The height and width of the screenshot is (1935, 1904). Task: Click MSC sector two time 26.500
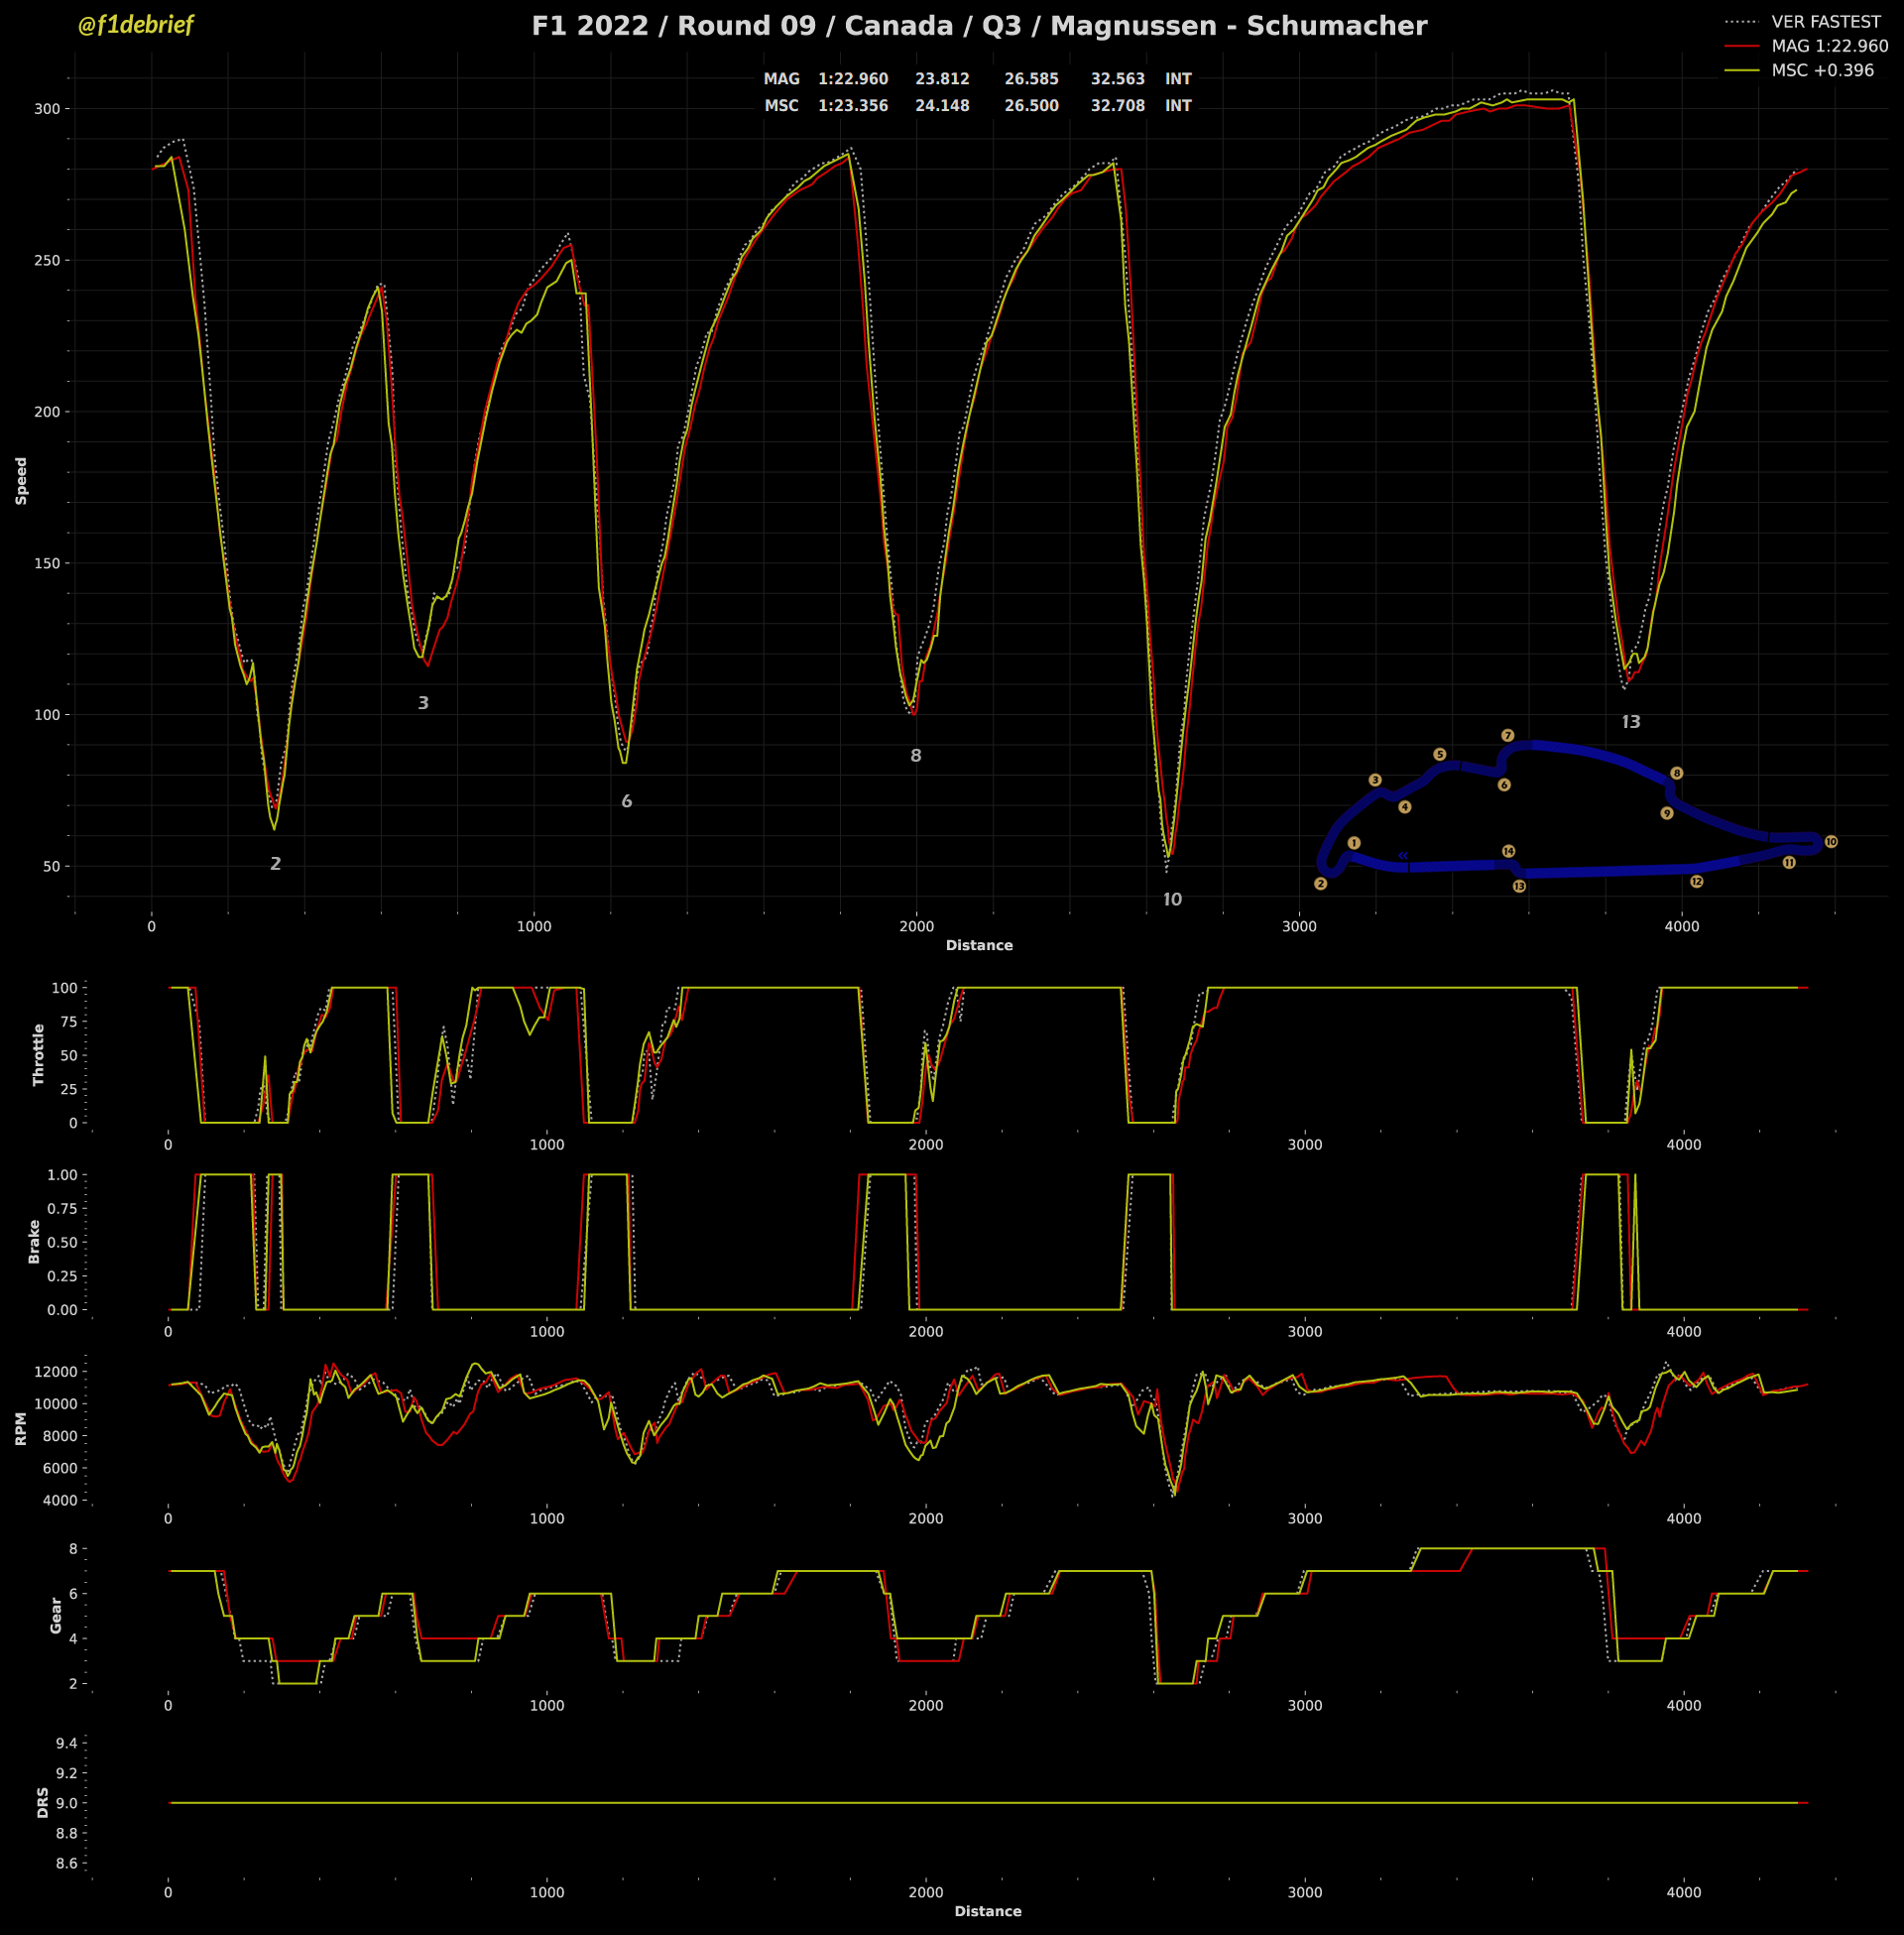1032,106
